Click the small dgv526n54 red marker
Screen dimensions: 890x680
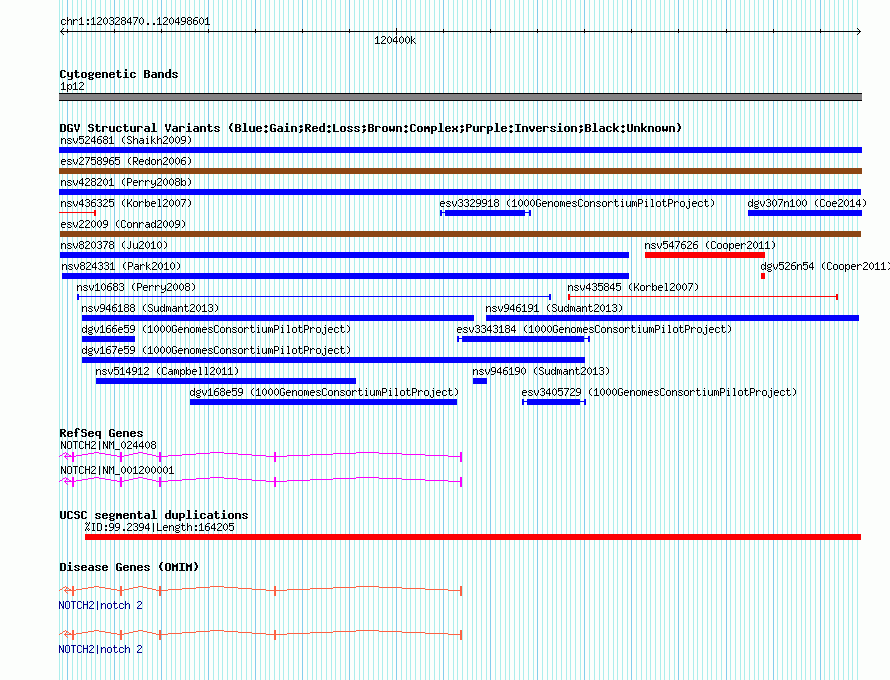coord(763,276)
